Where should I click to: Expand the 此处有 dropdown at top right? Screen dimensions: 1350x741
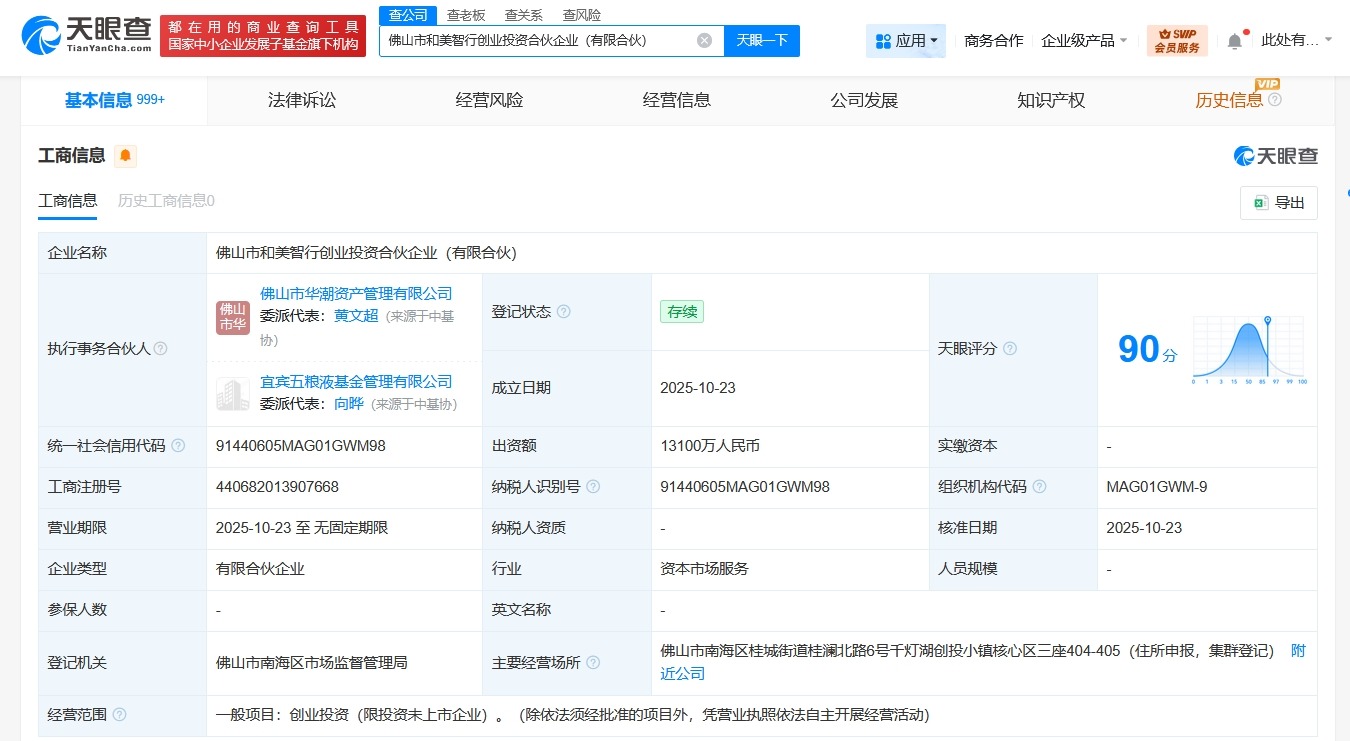tap(1295, 40)
